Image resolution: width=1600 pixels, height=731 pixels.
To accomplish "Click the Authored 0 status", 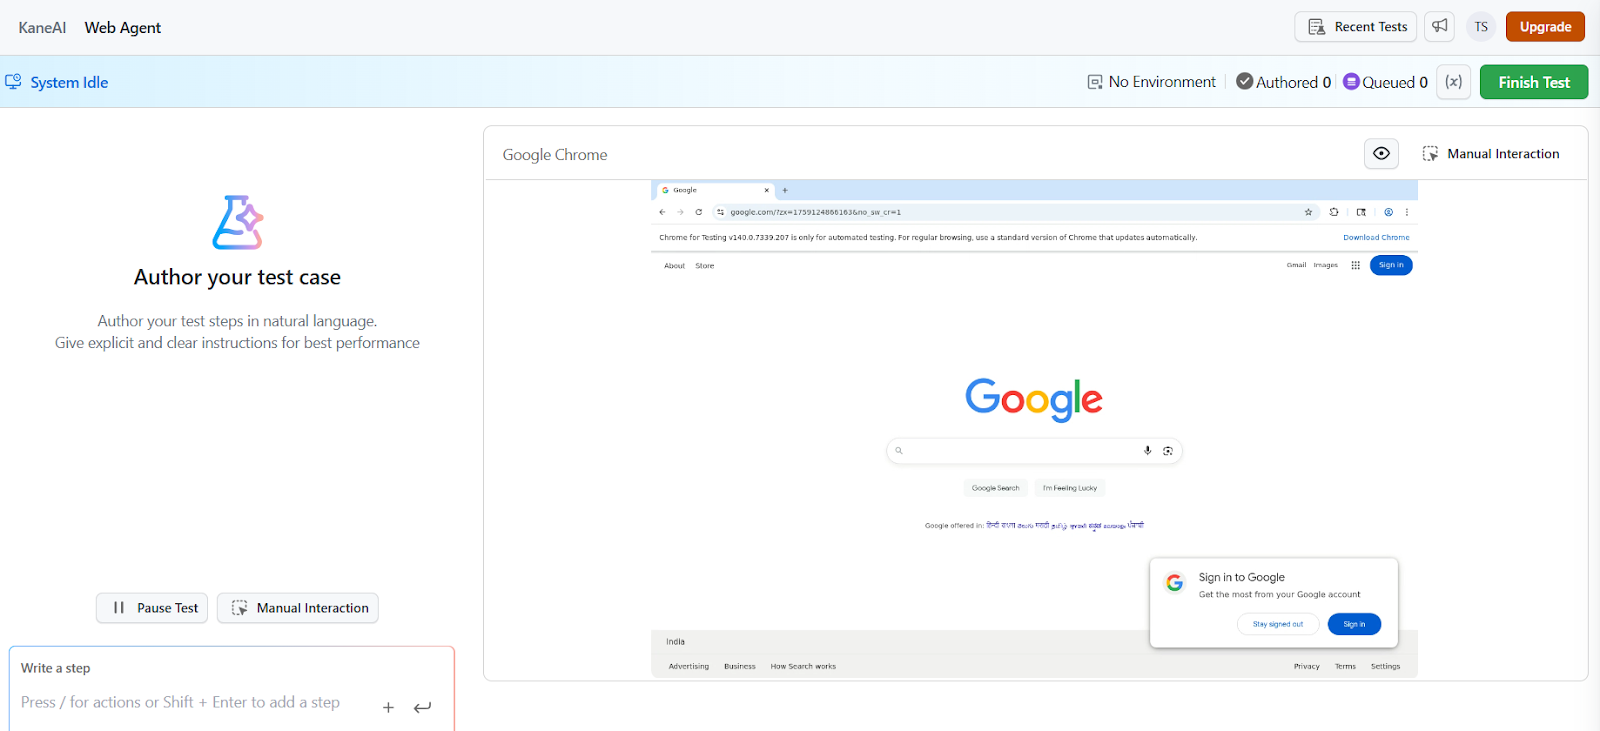I will point(1283,82).
